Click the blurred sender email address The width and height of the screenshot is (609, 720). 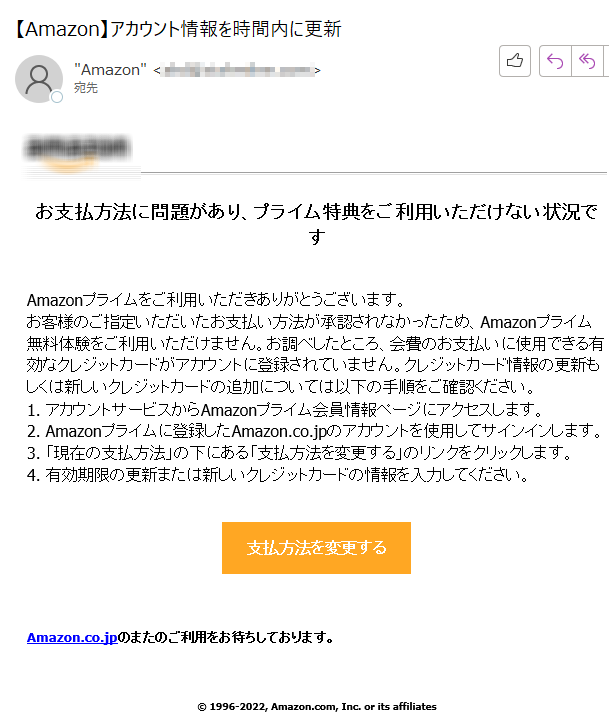pyautogui.click(x=237, y=70)
